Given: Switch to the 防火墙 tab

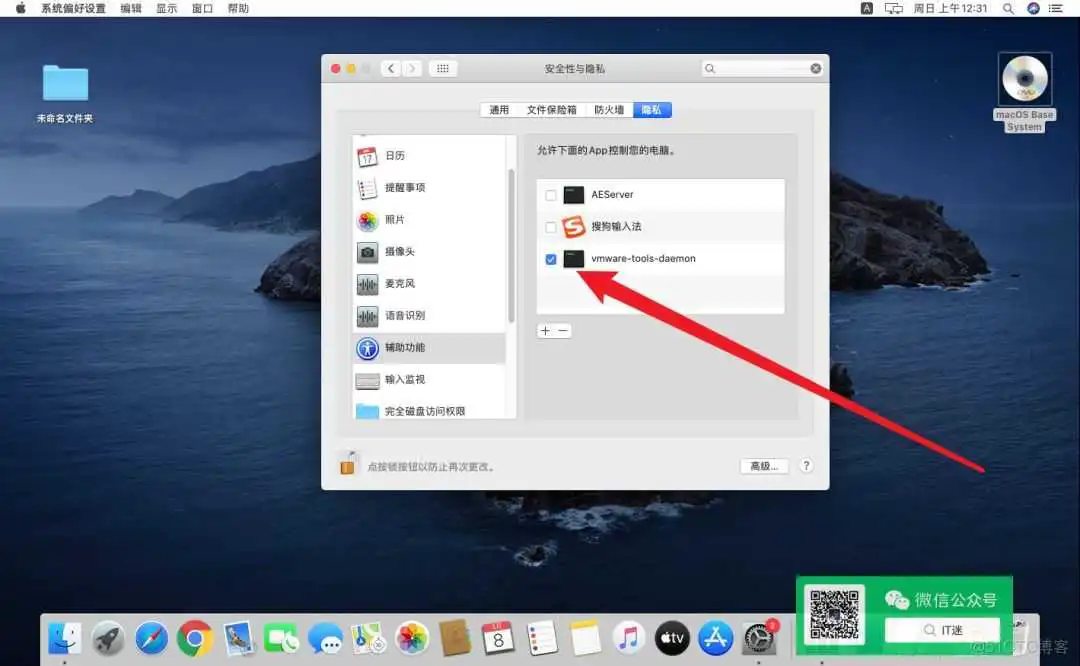Looking at the screenshot, I should point(607,109).
